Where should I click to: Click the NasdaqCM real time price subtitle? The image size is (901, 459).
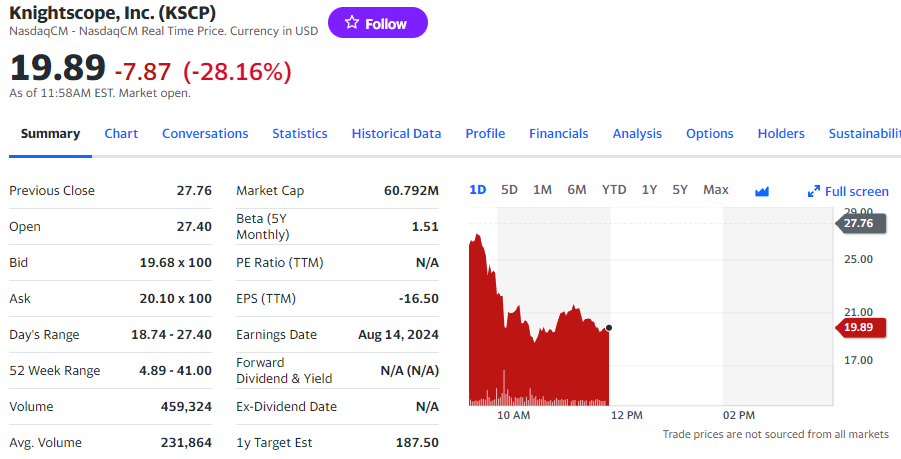pos(164,31)
